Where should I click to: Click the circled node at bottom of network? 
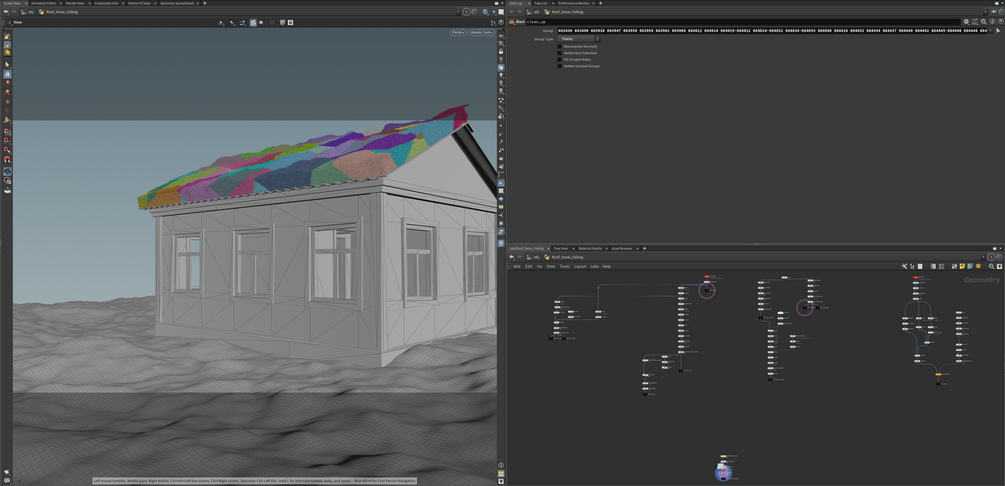click(x=724, y=473)
